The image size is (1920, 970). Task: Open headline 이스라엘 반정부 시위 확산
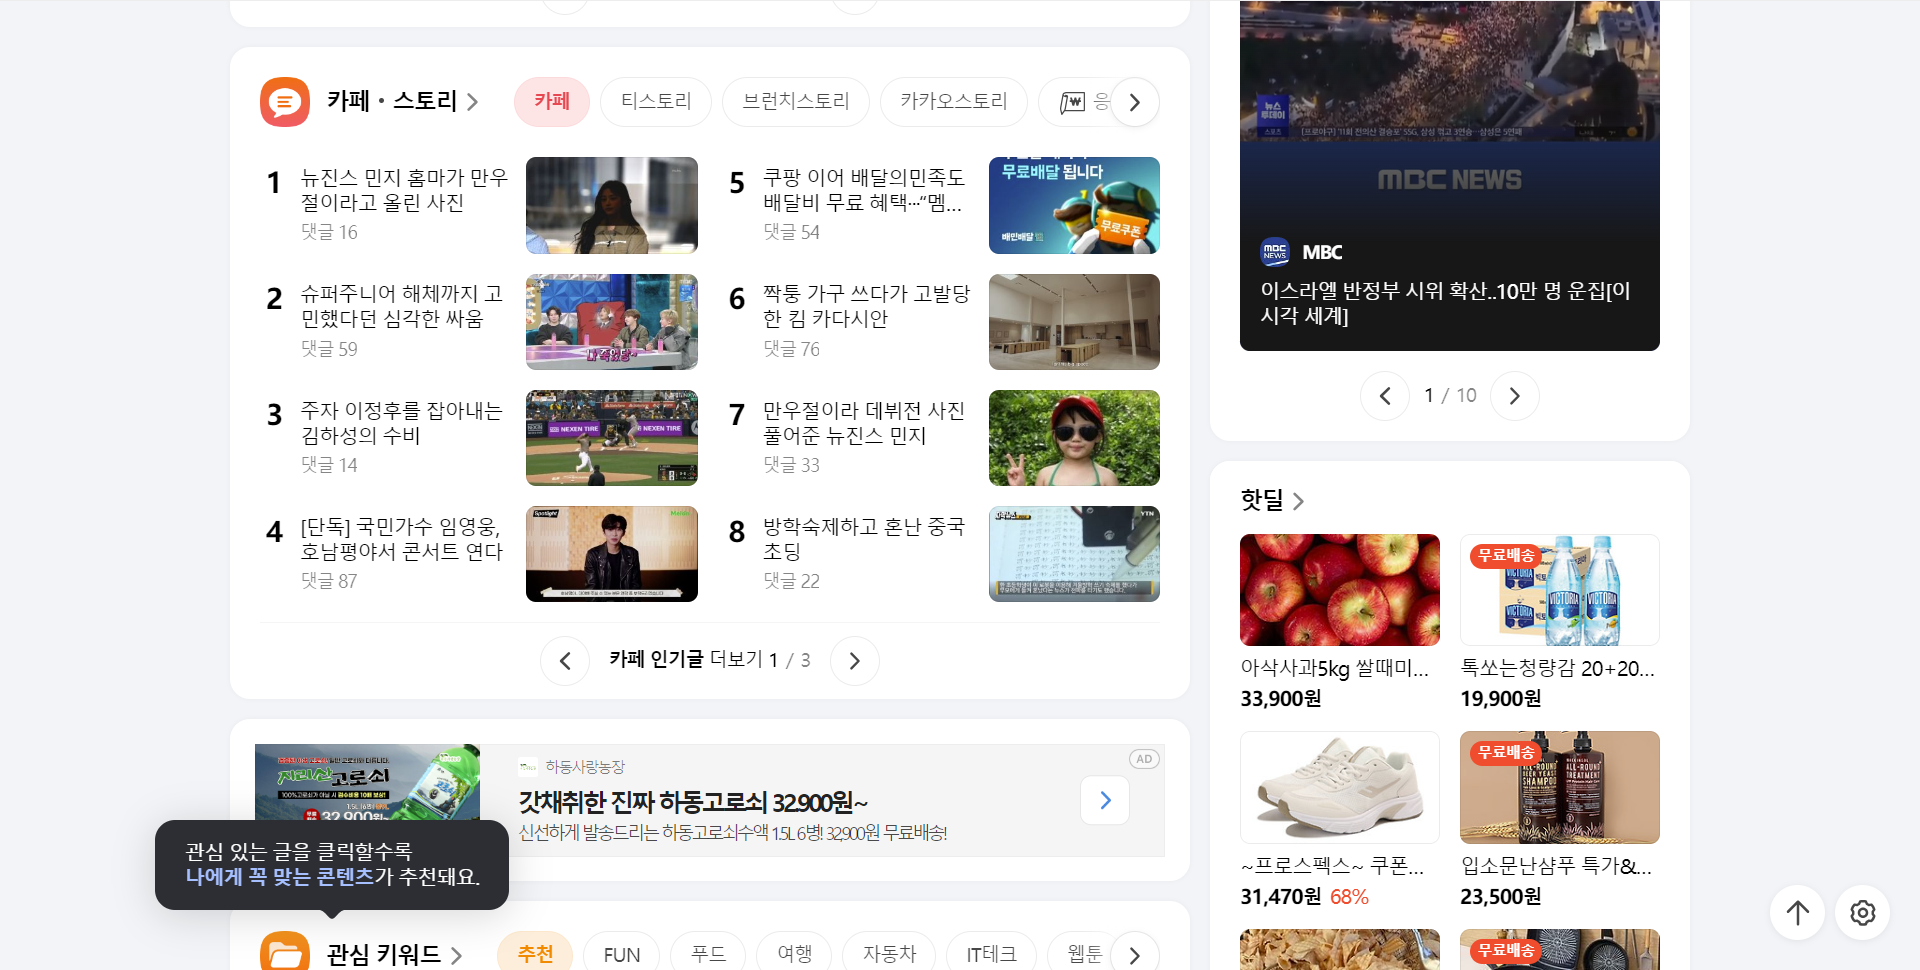[1446, 303]
